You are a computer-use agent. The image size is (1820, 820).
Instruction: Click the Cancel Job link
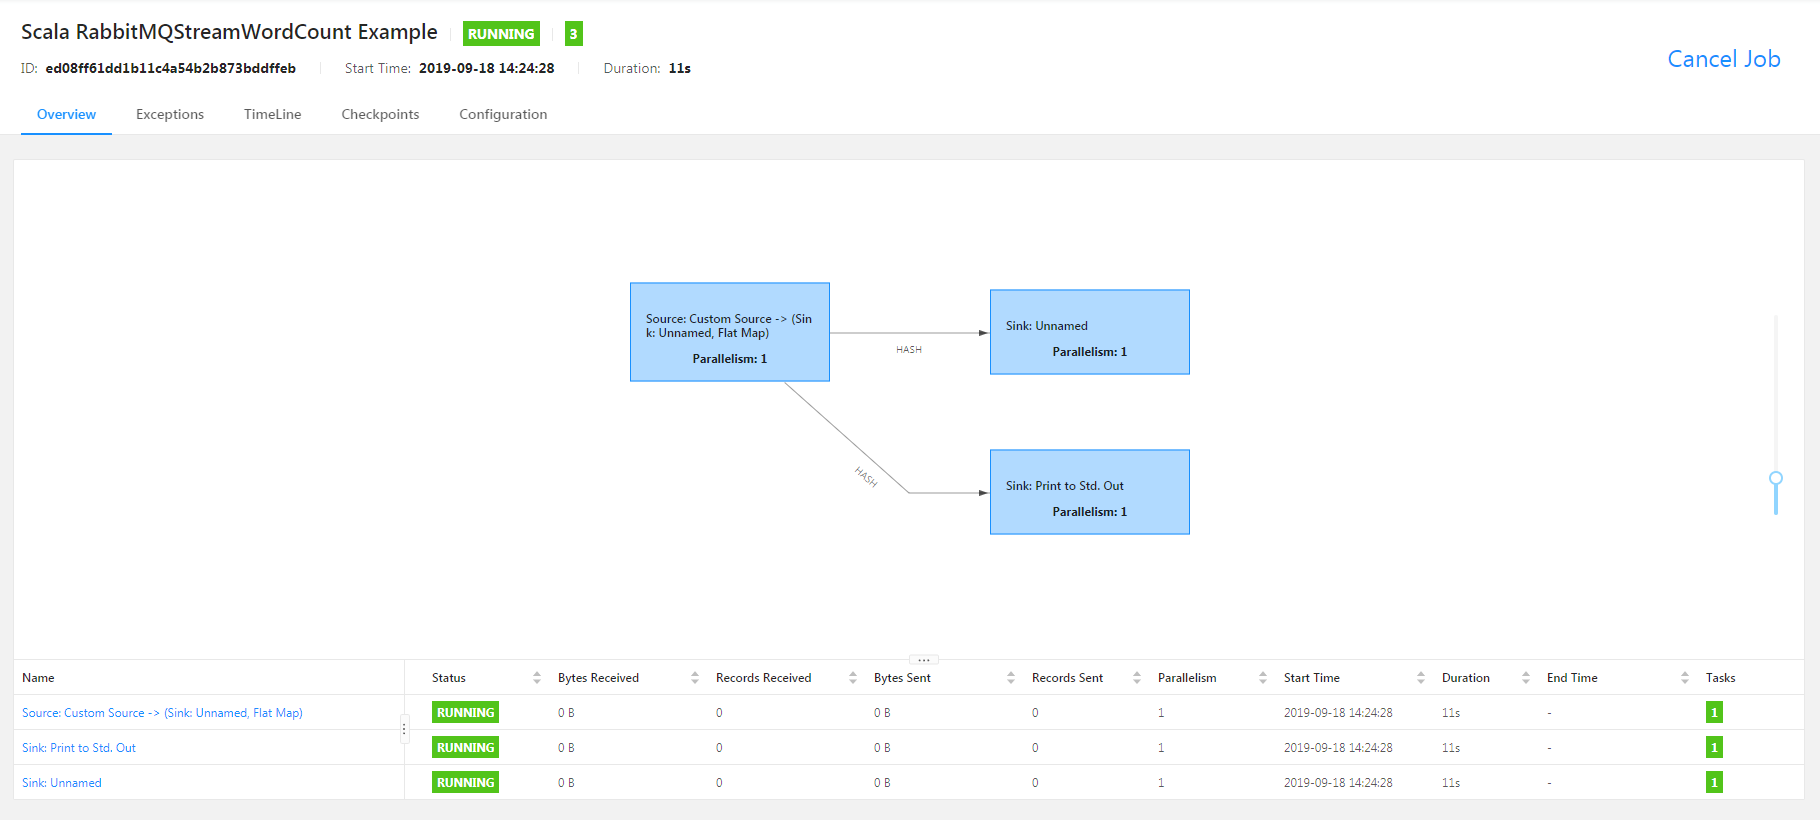1723,59
